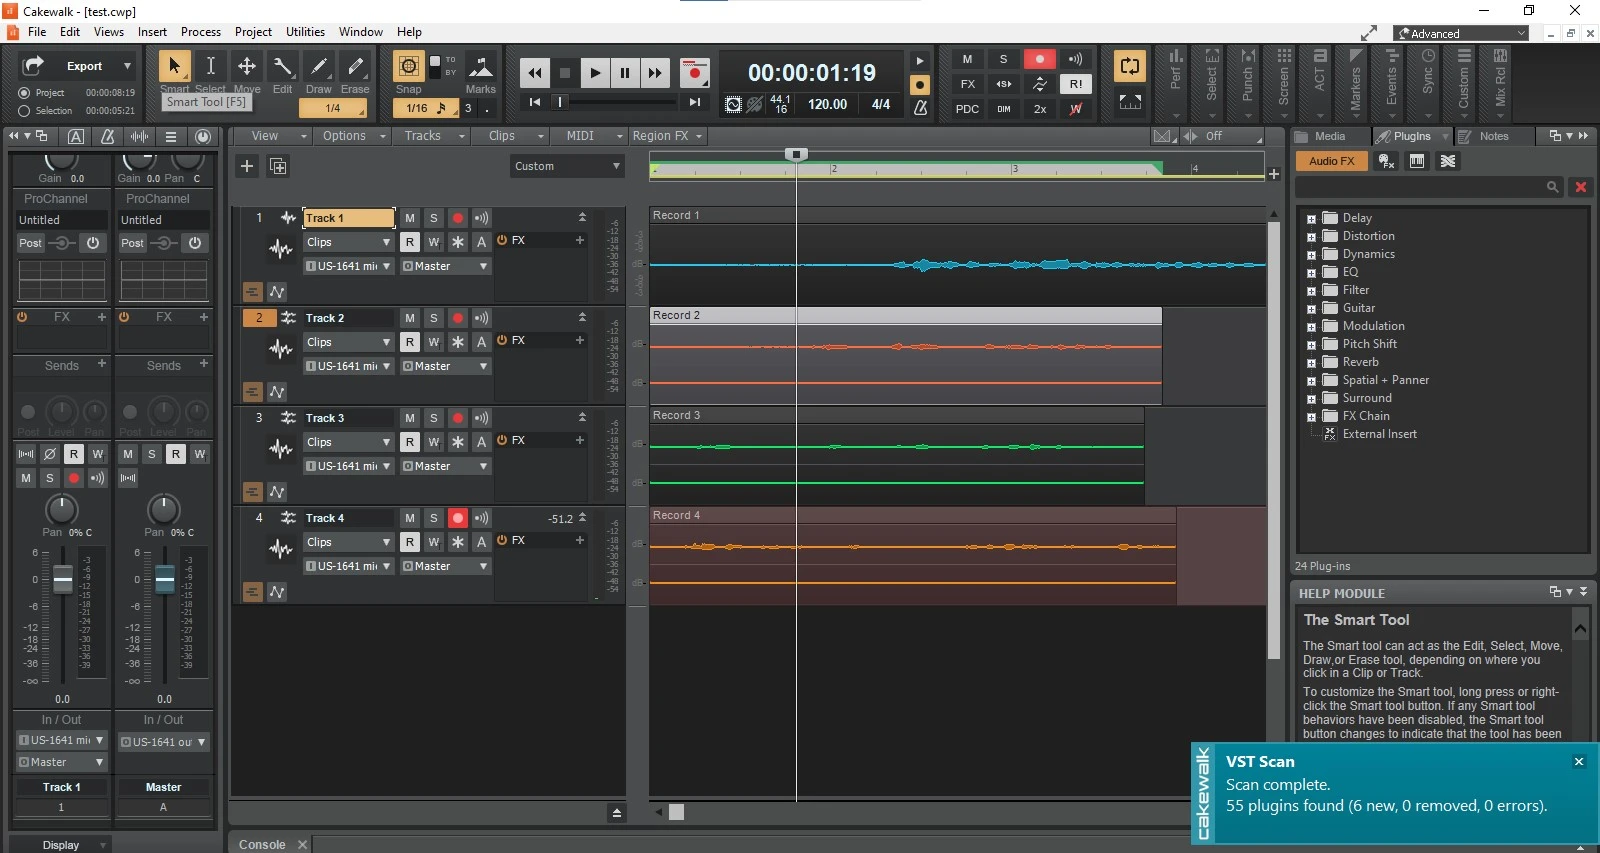The height and width of the screenshot is (853, 1600).
Task: Solo Track 3
Action: coord(434,418)
